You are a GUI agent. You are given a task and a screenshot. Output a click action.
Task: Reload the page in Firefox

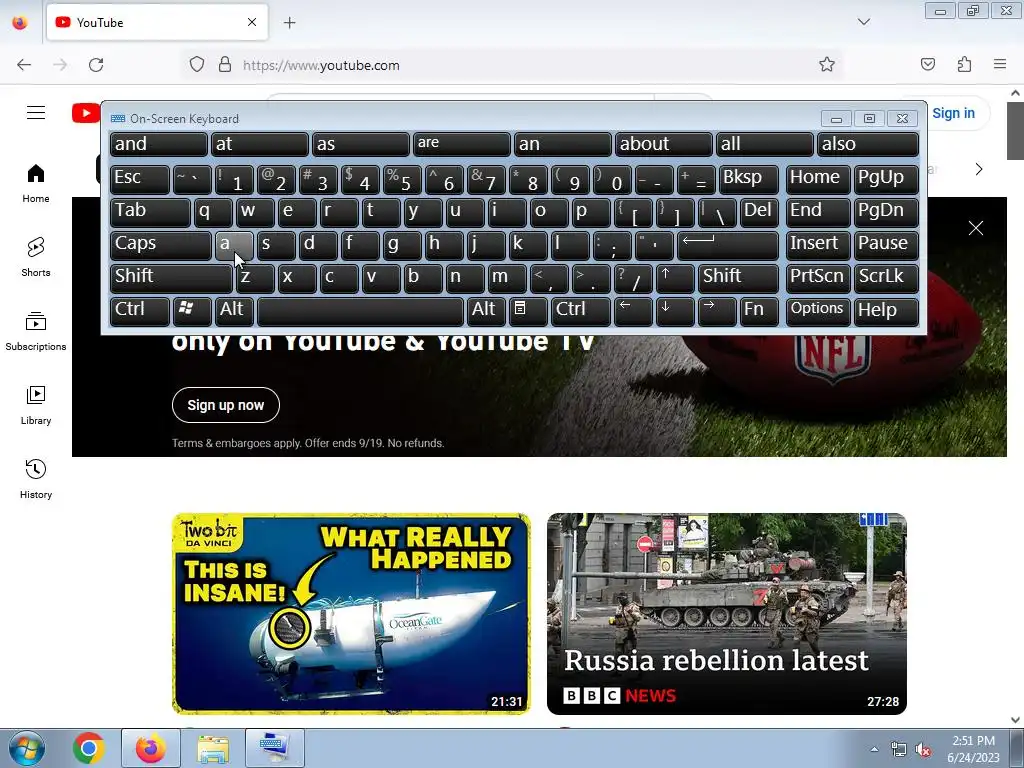click(96, 65)
